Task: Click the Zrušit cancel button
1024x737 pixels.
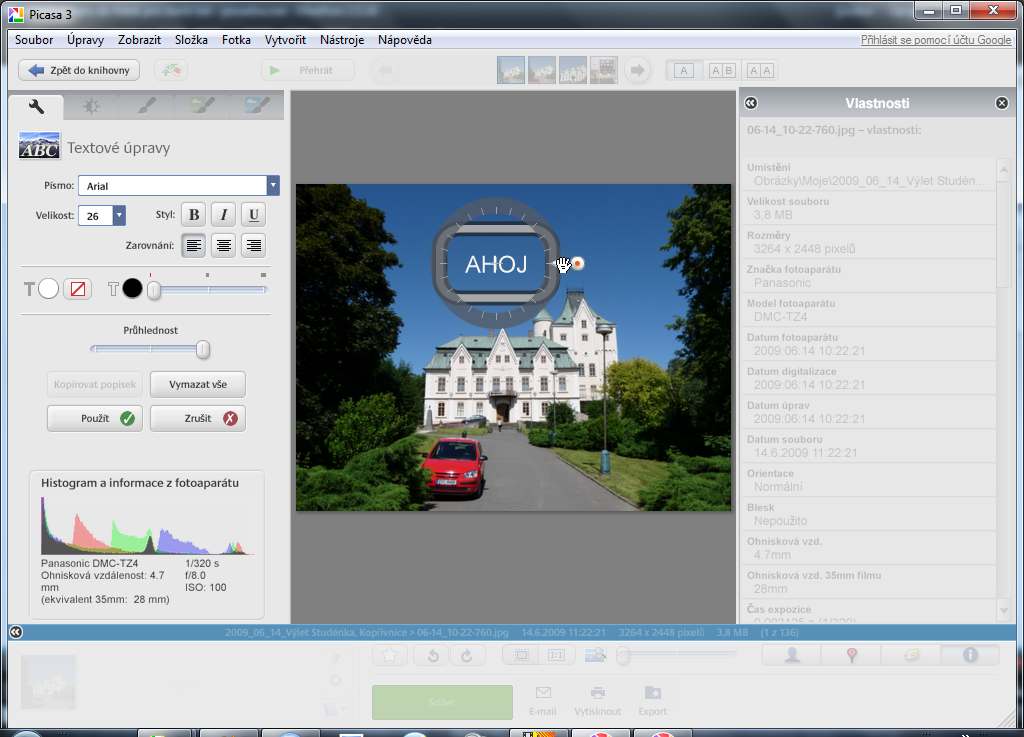Action: tap(198, 418)
